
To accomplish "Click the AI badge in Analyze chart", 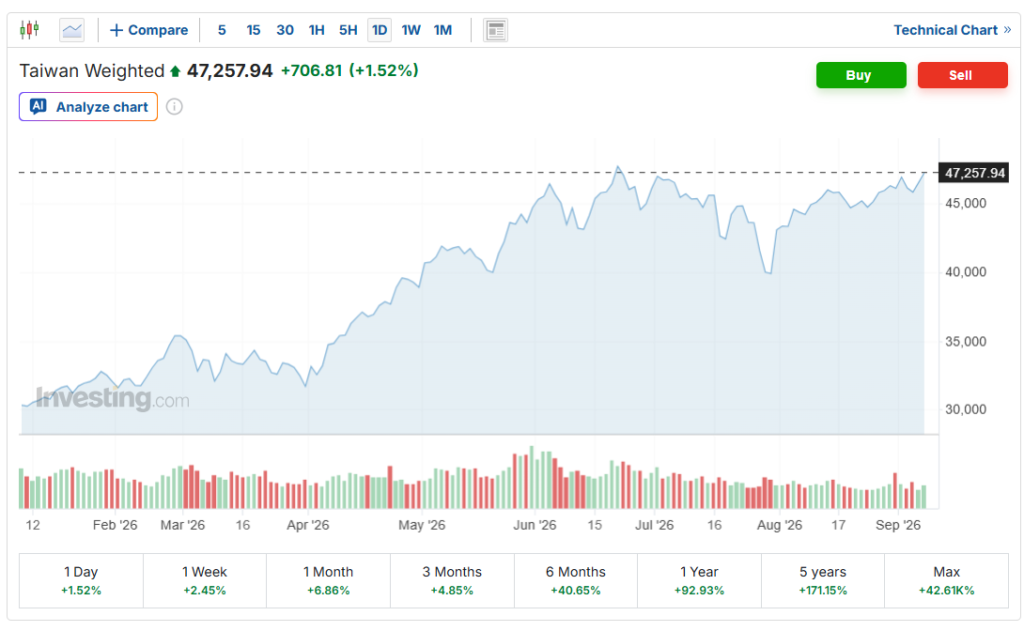I will click(x=39, y=106).
